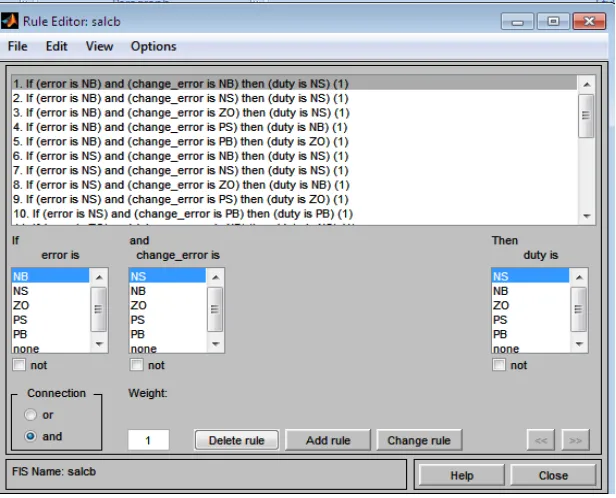Open the Edit menu
Image resolution: width=616 pixels, height=498 pixels.
[x=57, y=46]
